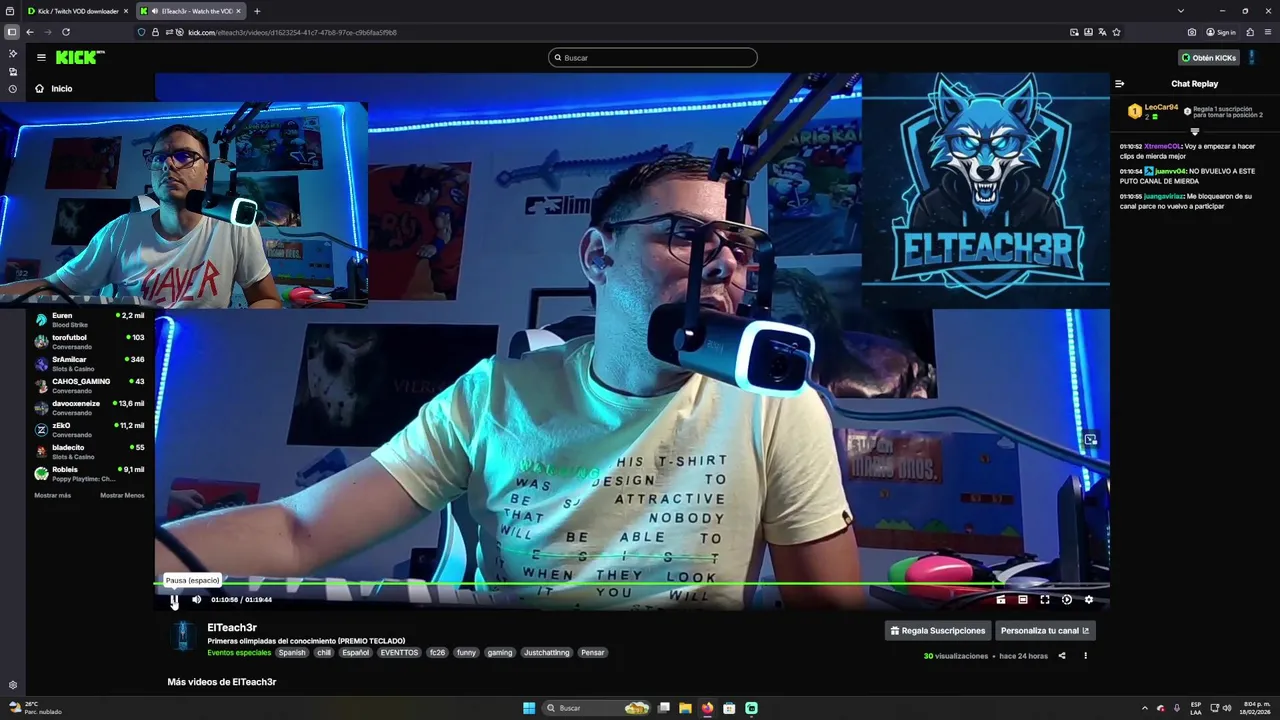Open the three-dot more options menu
1280x720 pixels.
pyautogui.click(x=1085, y=656)
